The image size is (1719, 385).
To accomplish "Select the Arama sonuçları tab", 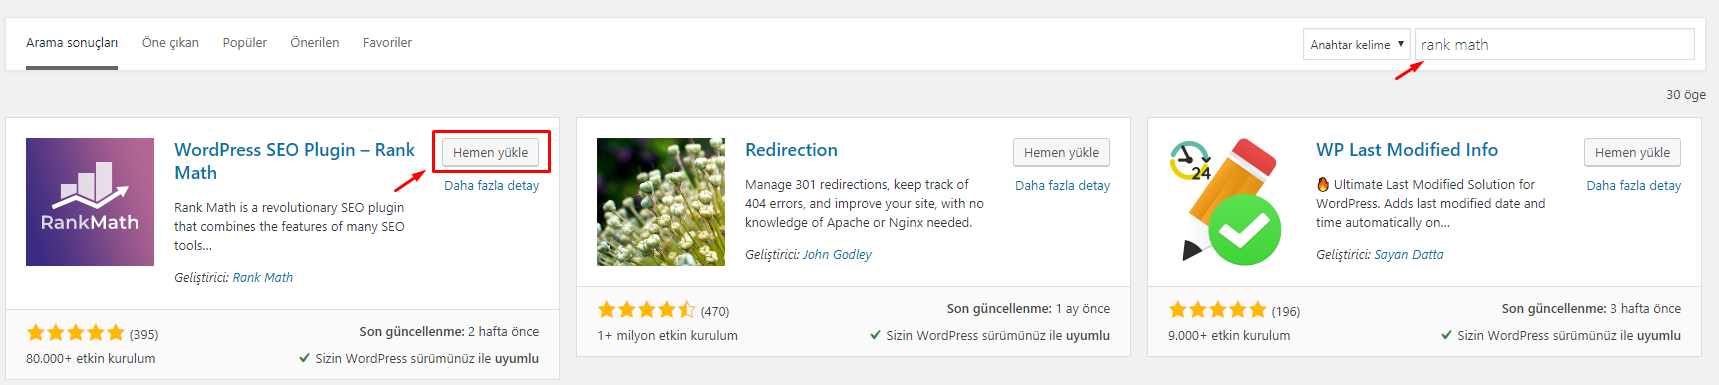I will point(72,43).
